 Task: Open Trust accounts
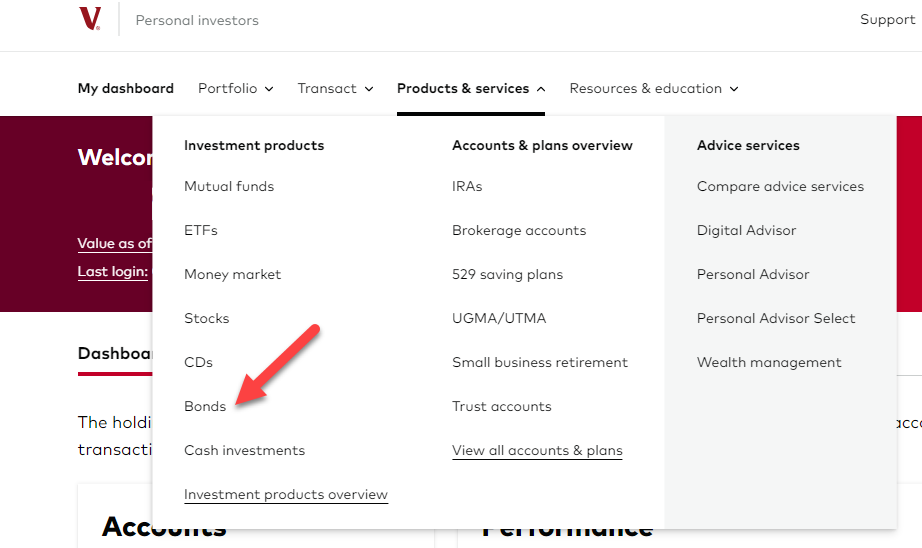(x=502, y=407)
